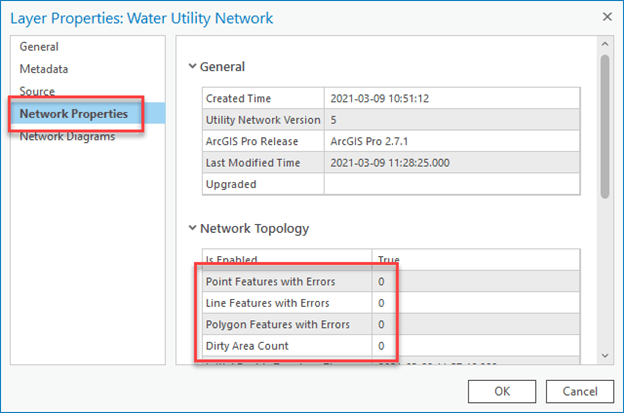Cancel the Layer Properties dialog
This screenshot has width=624, height=413.
pyautogui.click(x=579, y=389)
